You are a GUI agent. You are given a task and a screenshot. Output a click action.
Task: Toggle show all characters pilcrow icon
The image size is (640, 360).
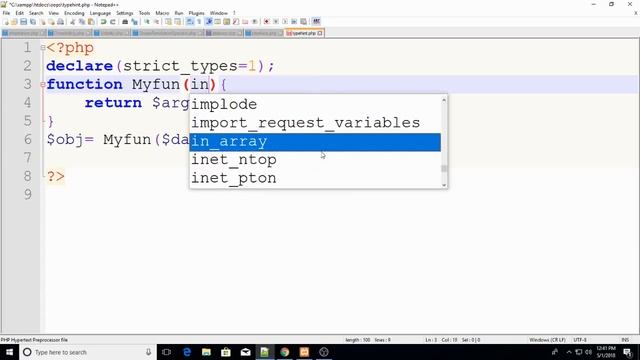(199, 21)
